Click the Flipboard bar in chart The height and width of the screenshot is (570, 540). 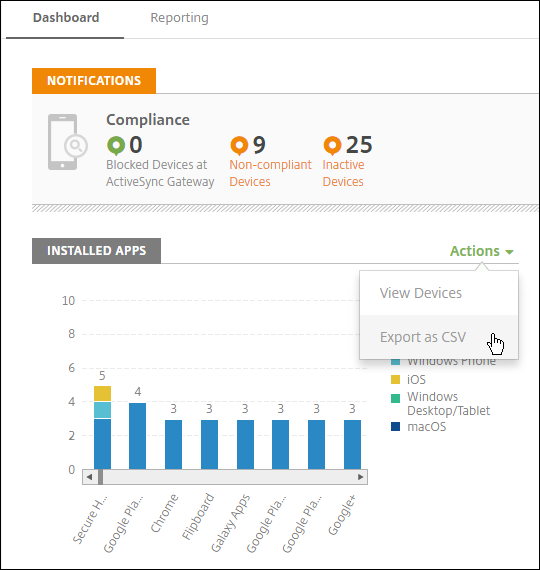tap(209, 445)
